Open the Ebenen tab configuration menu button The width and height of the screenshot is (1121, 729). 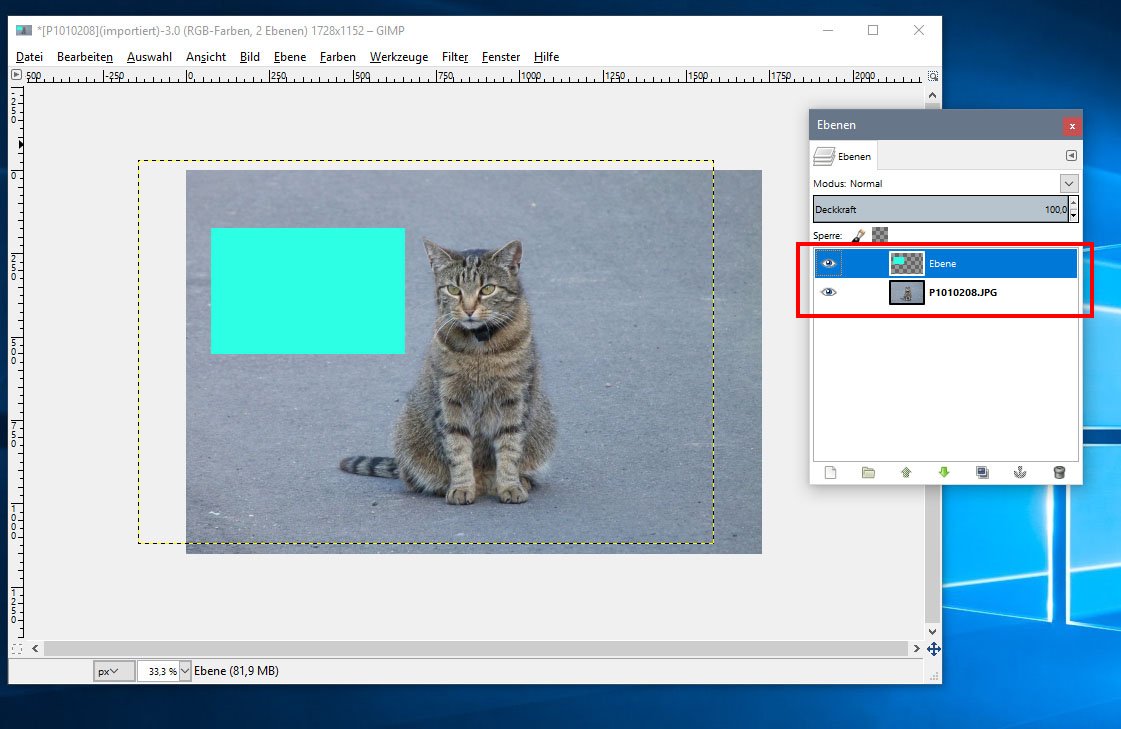1071,156
